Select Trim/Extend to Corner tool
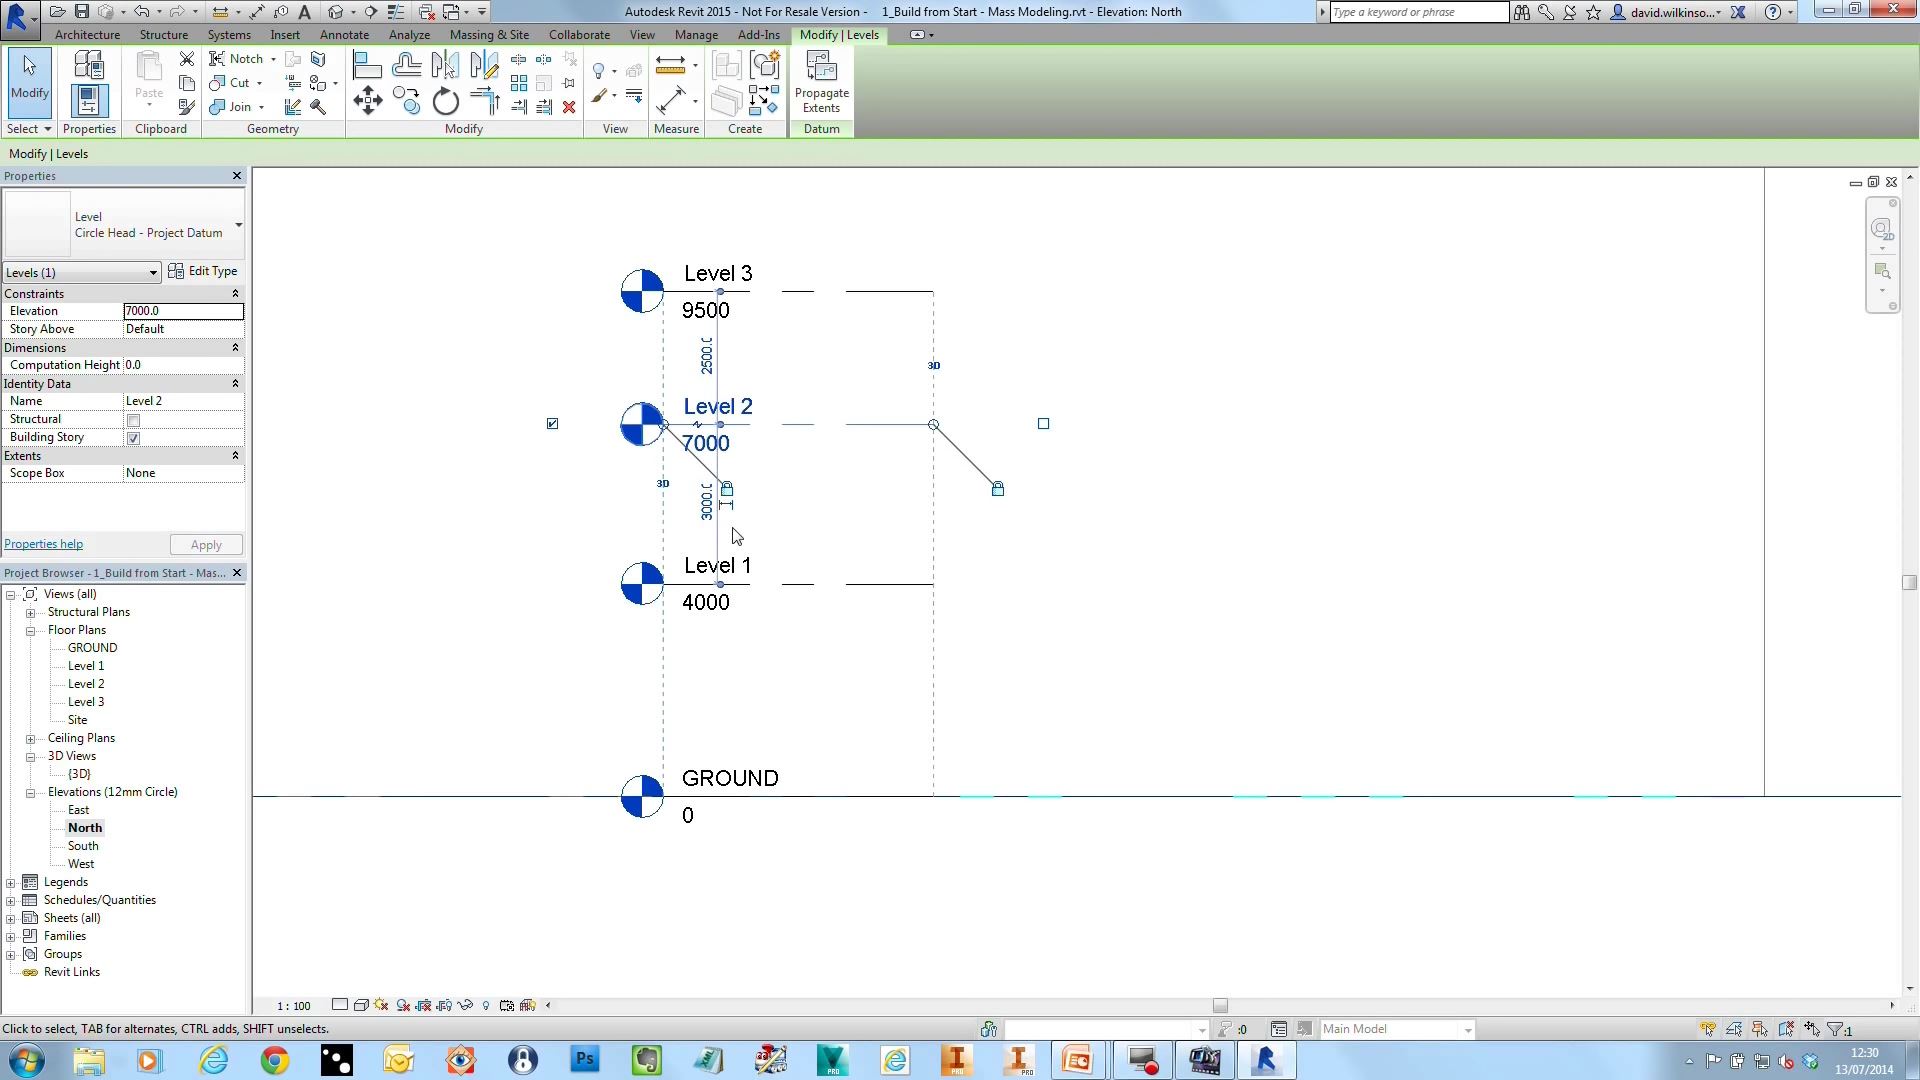The image size is (1920, 1080). tap(484, 101)
